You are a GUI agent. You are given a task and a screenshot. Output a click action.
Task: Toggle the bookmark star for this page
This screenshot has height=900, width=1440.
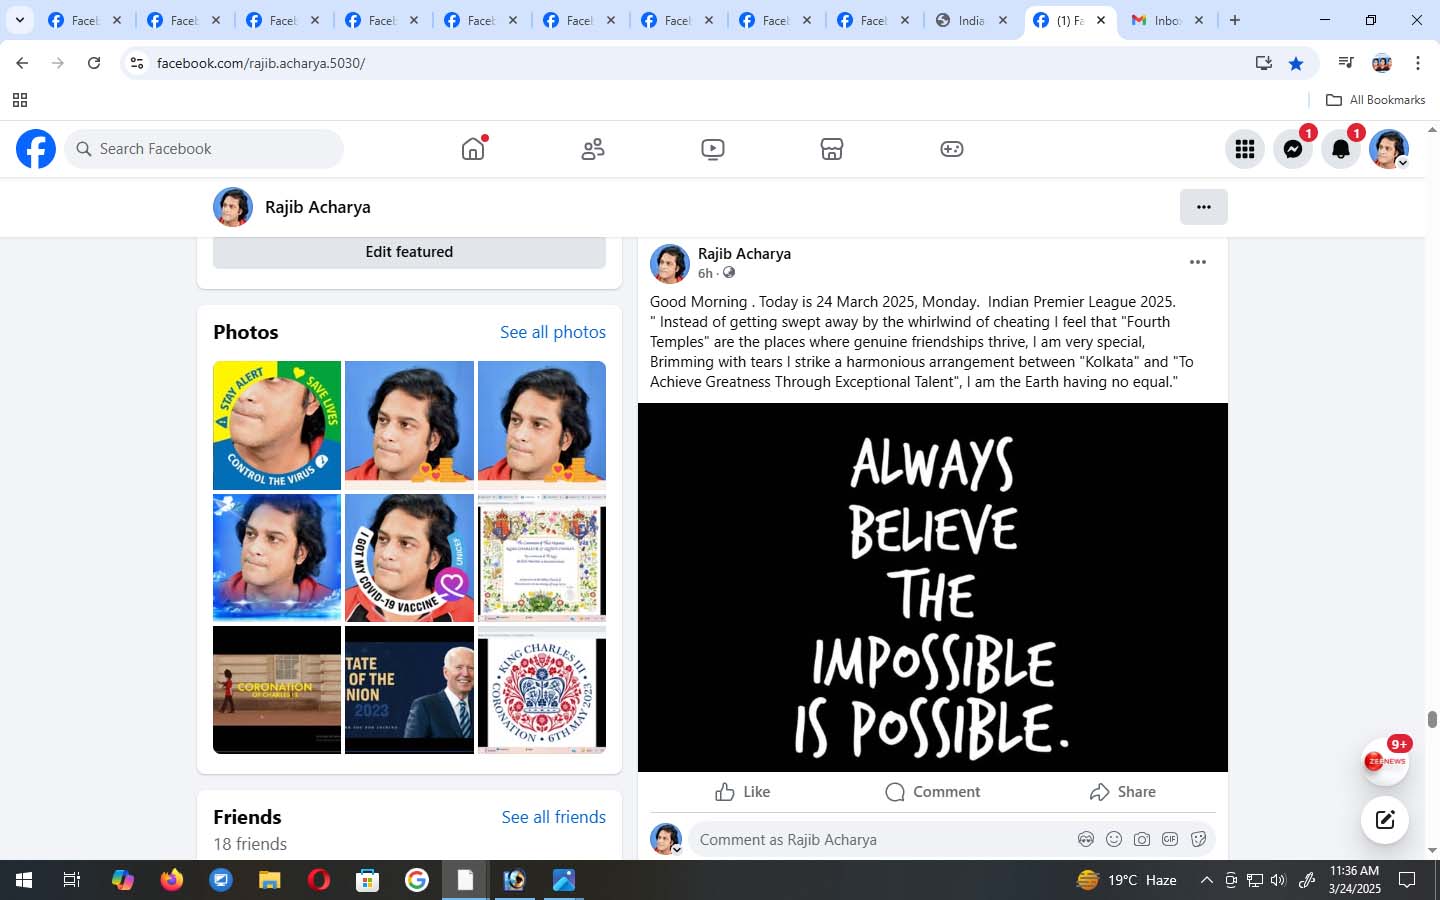[x=1296, y=63]
